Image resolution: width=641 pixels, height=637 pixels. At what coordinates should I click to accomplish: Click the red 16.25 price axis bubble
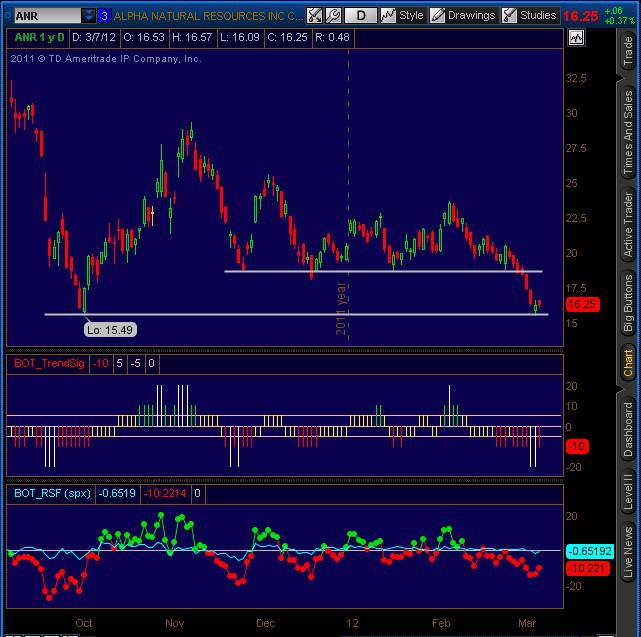(583, 304)
